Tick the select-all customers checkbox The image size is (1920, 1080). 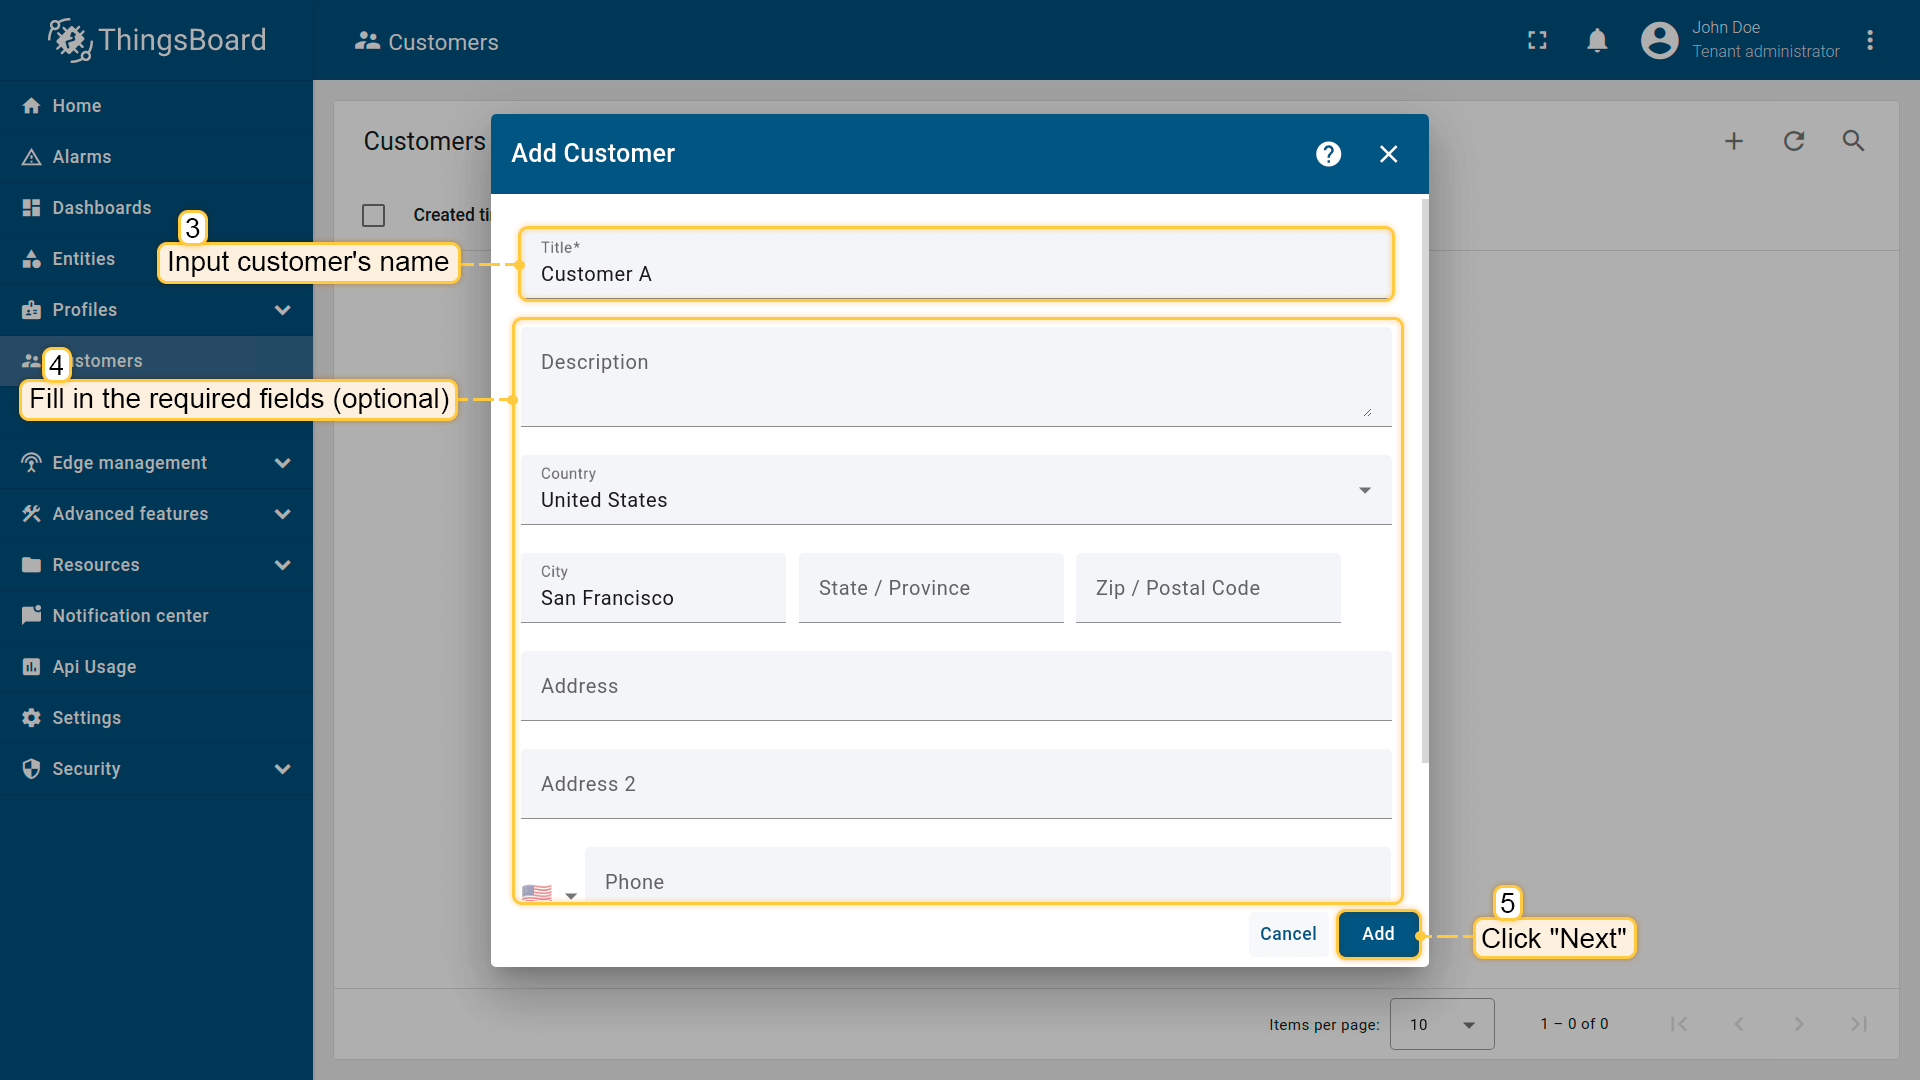click(374, 215)
